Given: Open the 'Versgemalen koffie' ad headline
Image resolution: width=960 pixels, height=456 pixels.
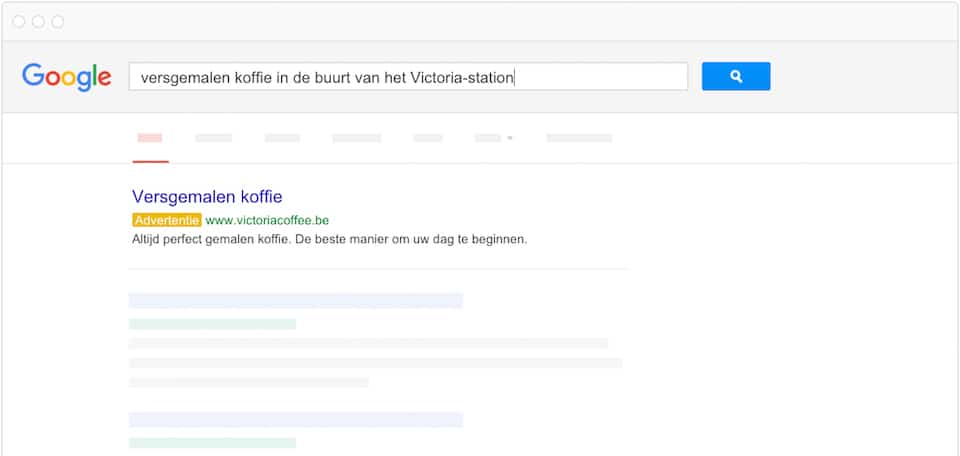Looking at the screenshot, I should [207, 196].
